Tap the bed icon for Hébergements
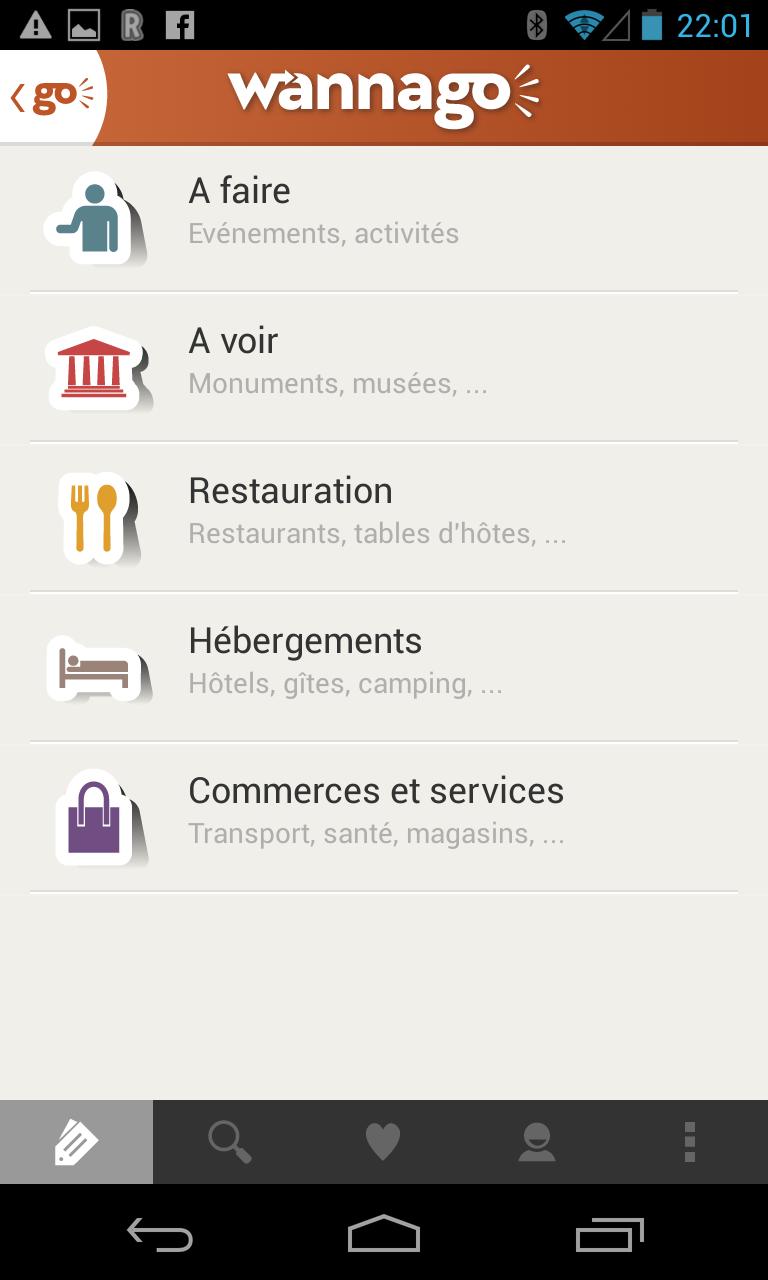The height and width of the screenshot is (1280, 768). point(94,668)
